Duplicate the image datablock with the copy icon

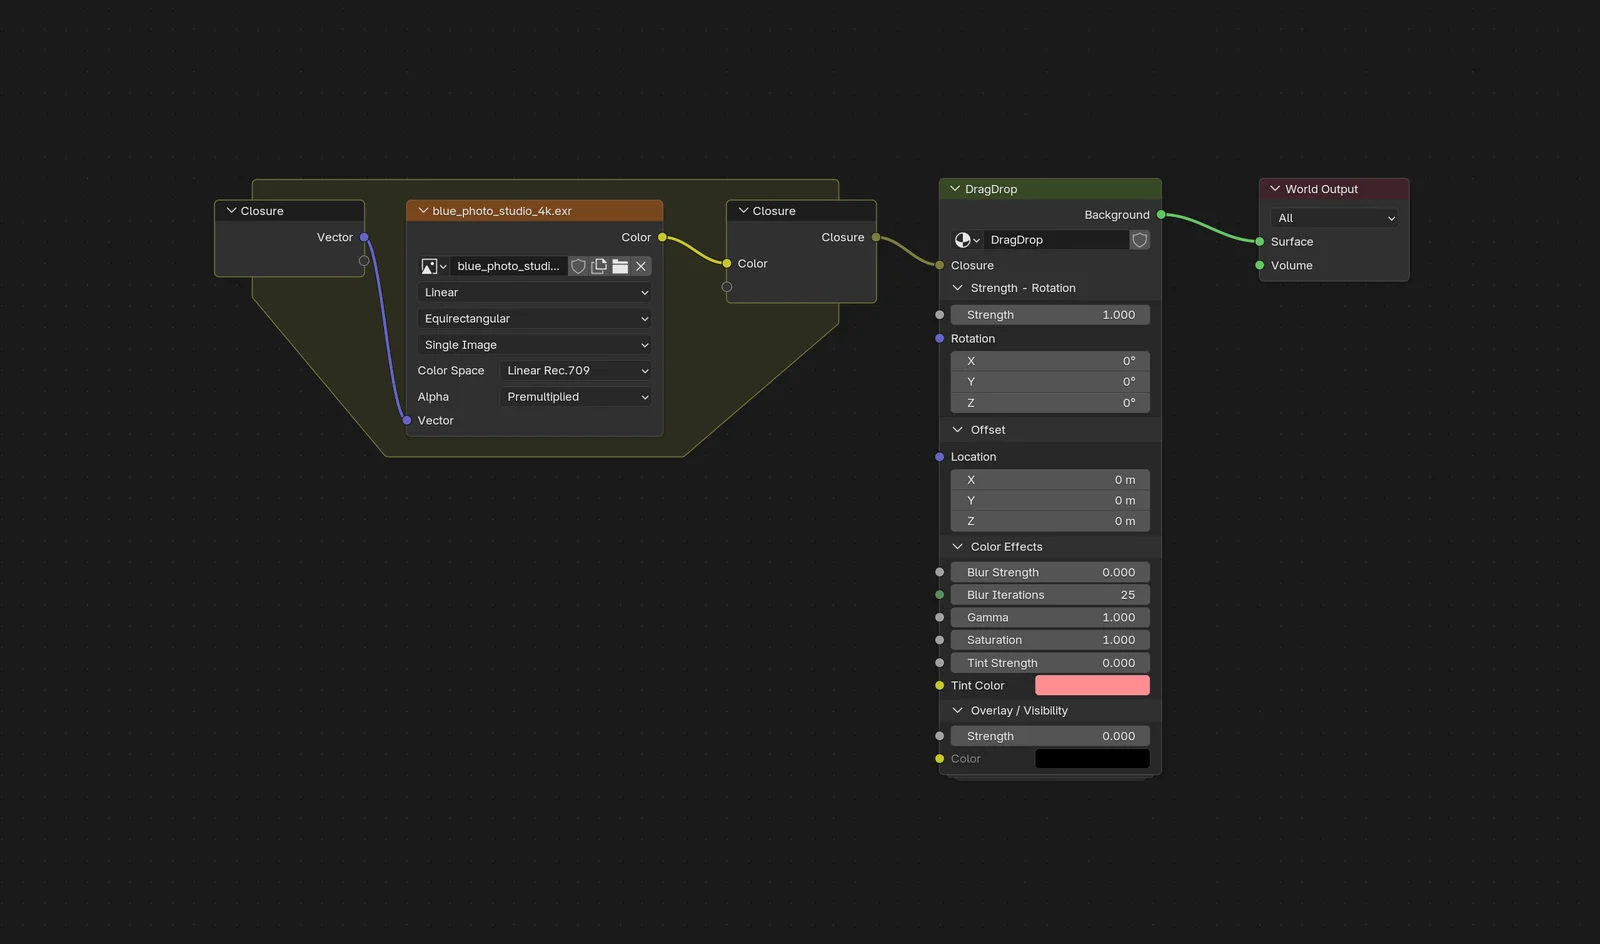pyautogui.click(x=598, y=266)
